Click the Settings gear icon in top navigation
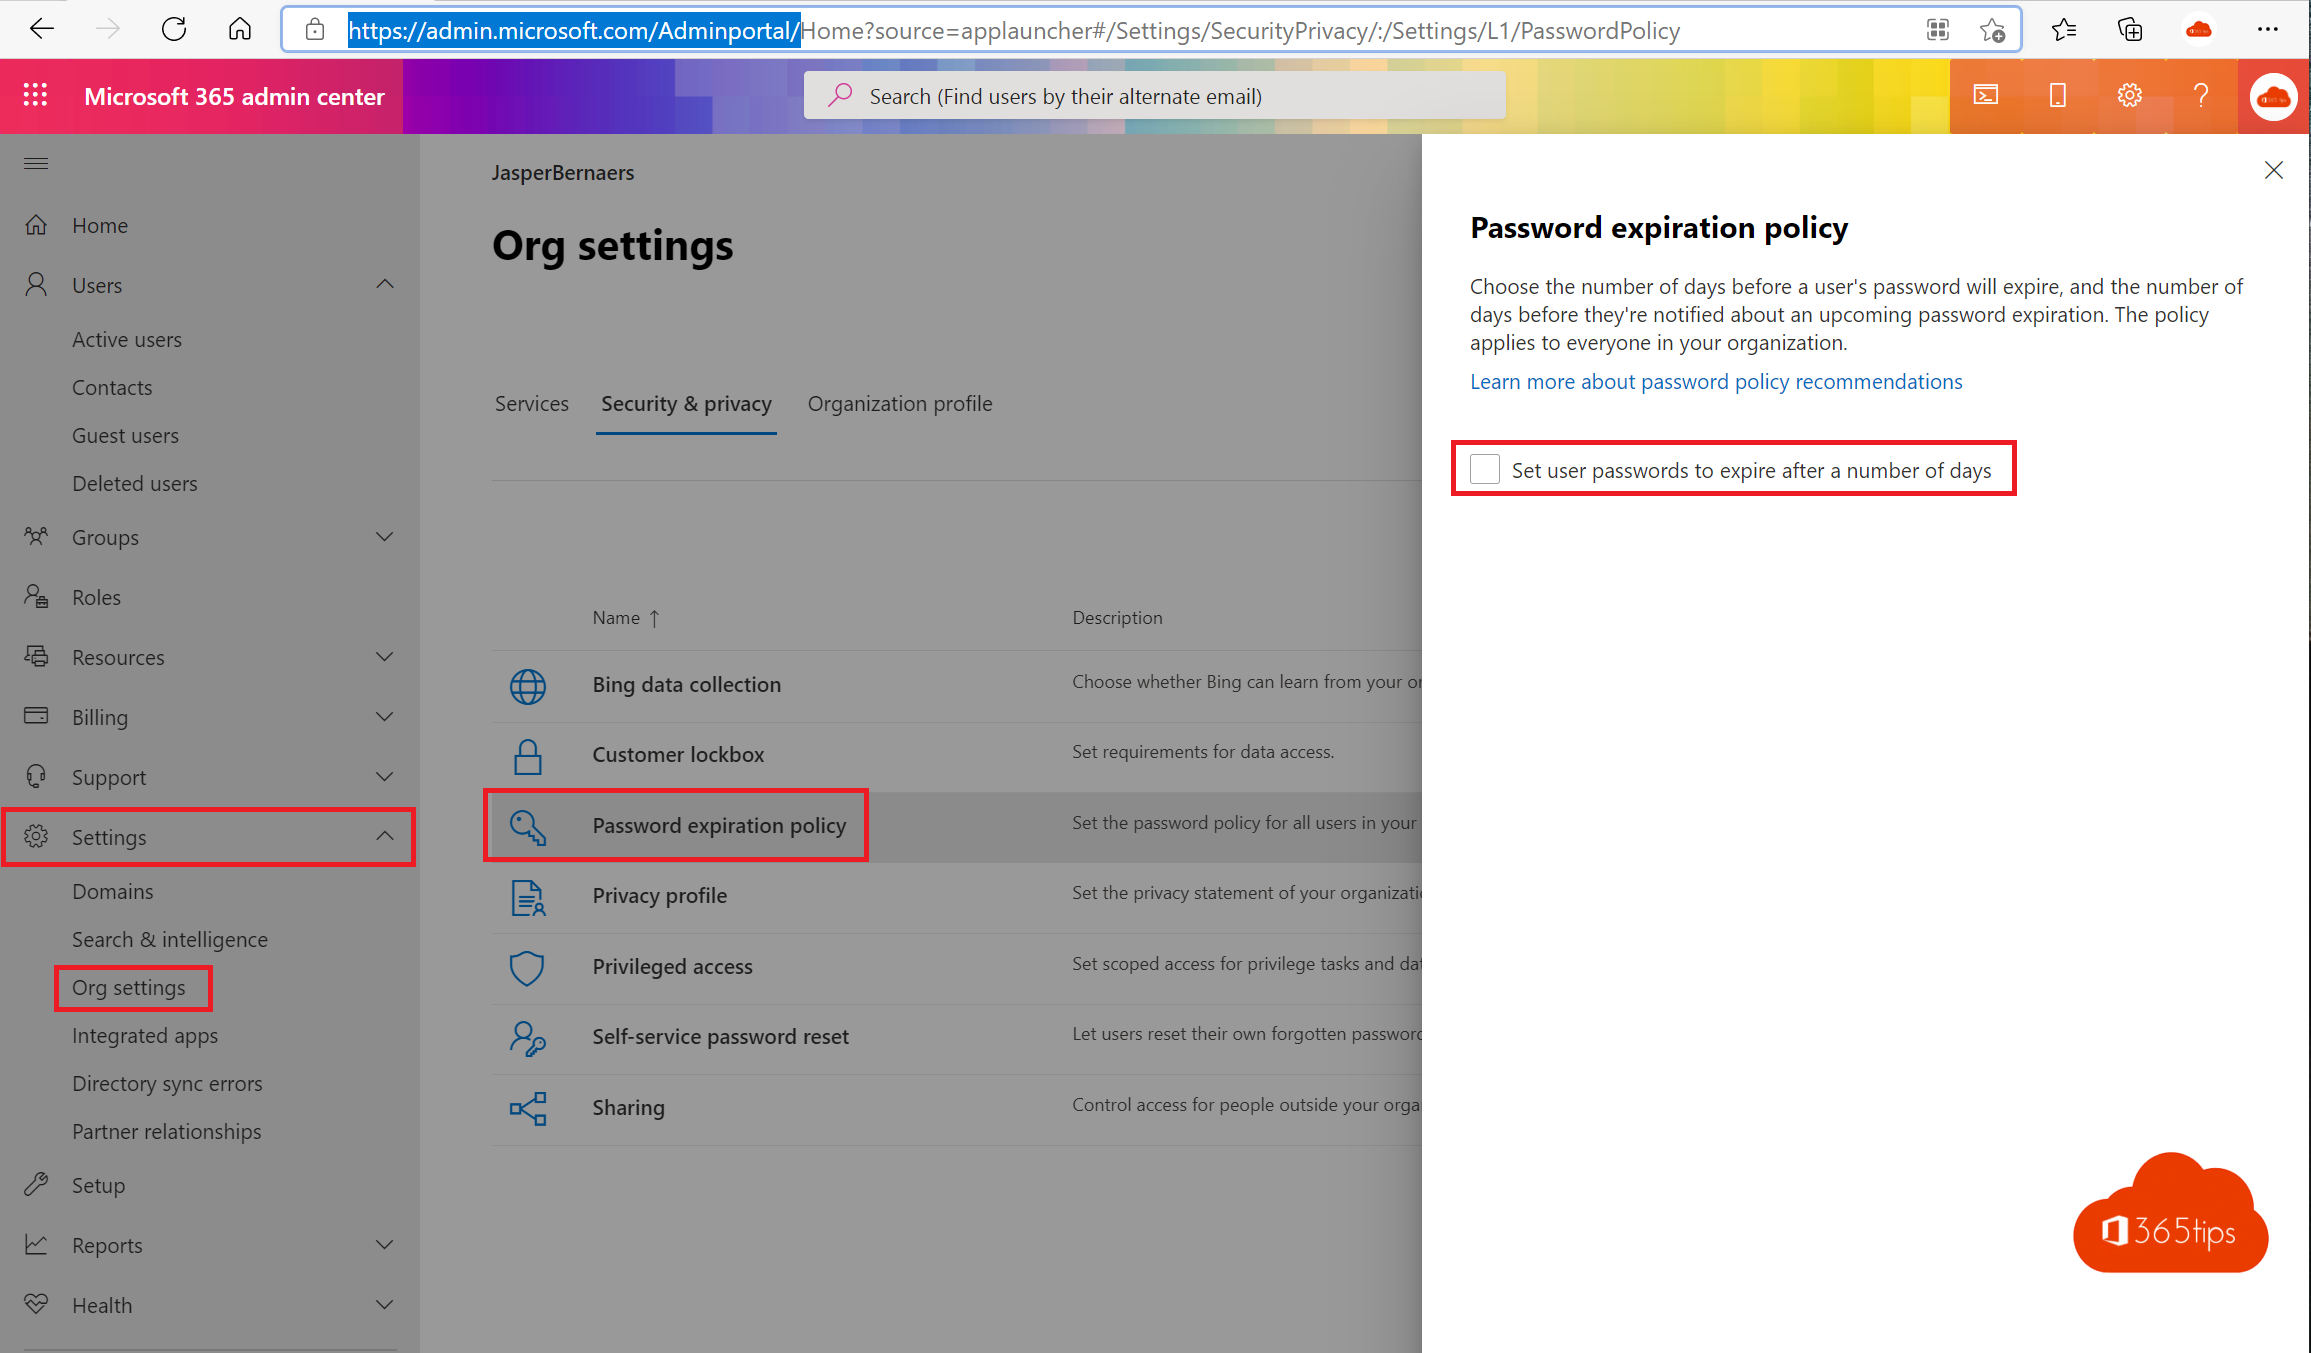The height and width of the screenshot is (1353, 2311). point(2127,97)
